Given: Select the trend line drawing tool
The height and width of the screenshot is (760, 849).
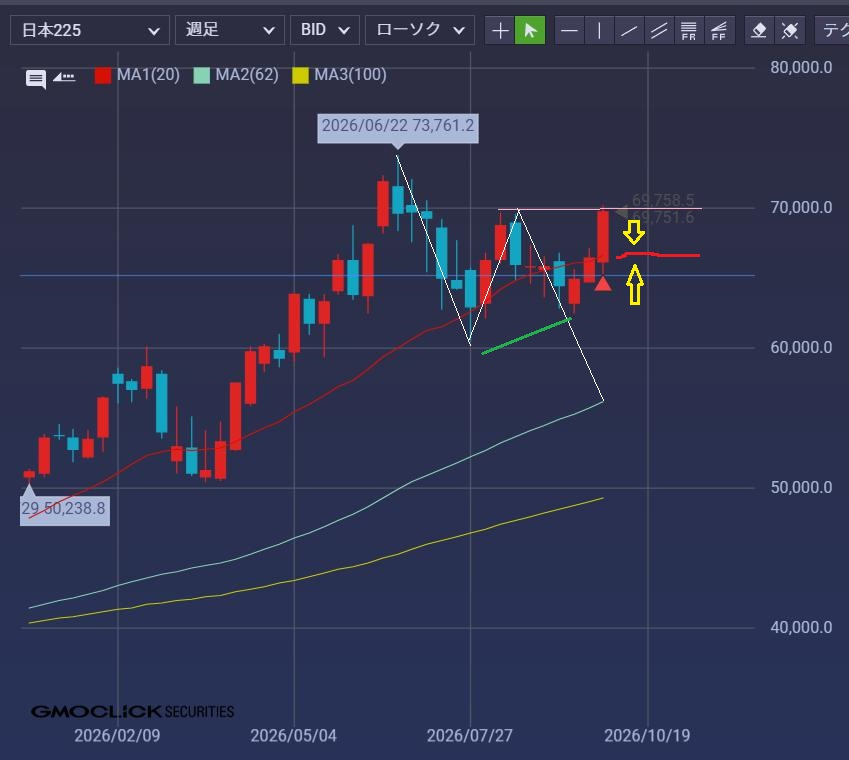Looking at the screenshot, I should tap(629, 30).
